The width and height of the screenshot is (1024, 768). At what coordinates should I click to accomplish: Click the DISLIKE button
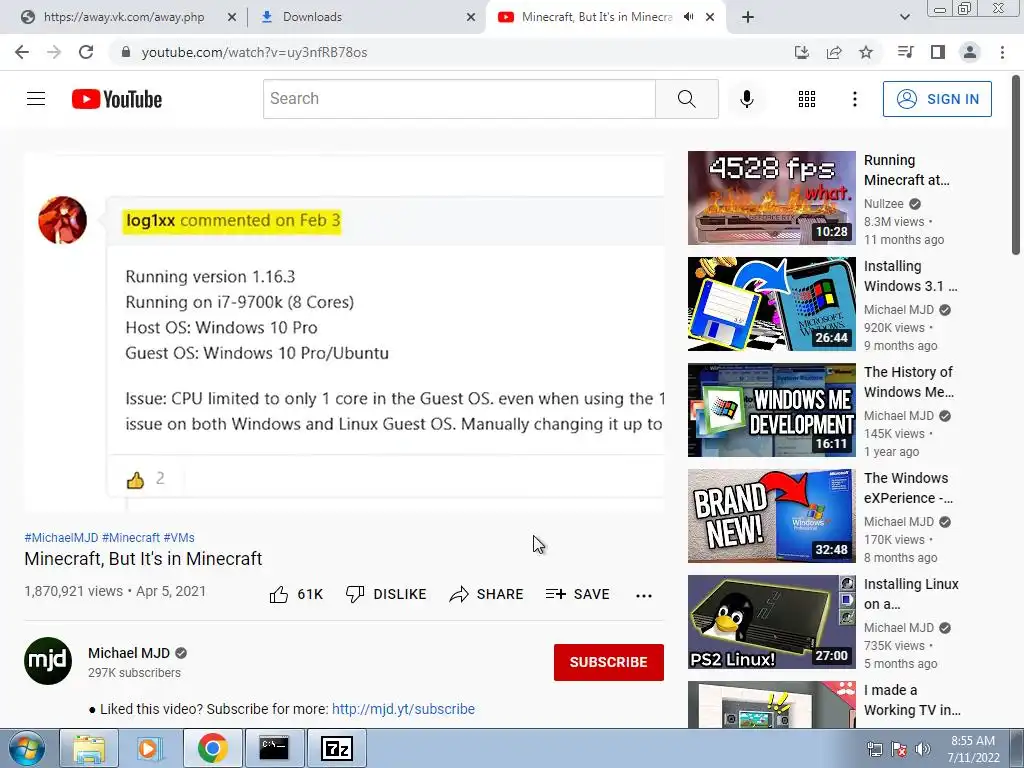[x=386, y=594]
